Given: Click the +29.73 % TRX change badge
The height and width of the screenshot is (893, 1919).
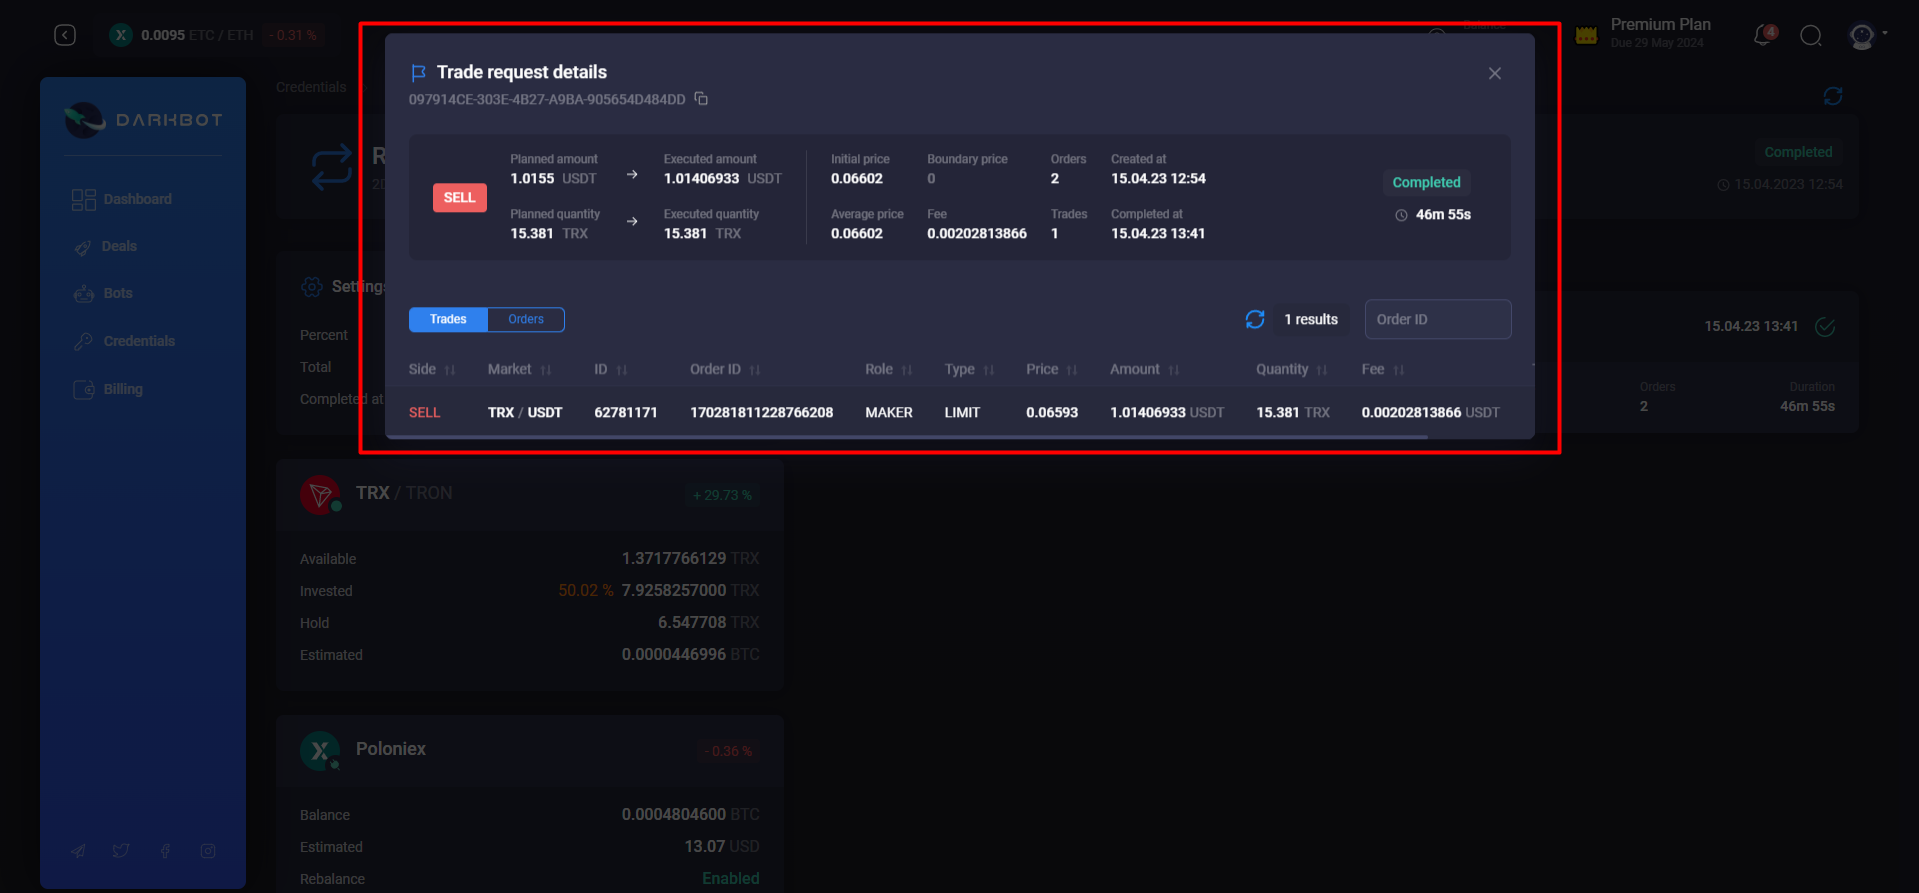Looking at the screenshot, I should point(722,495).
